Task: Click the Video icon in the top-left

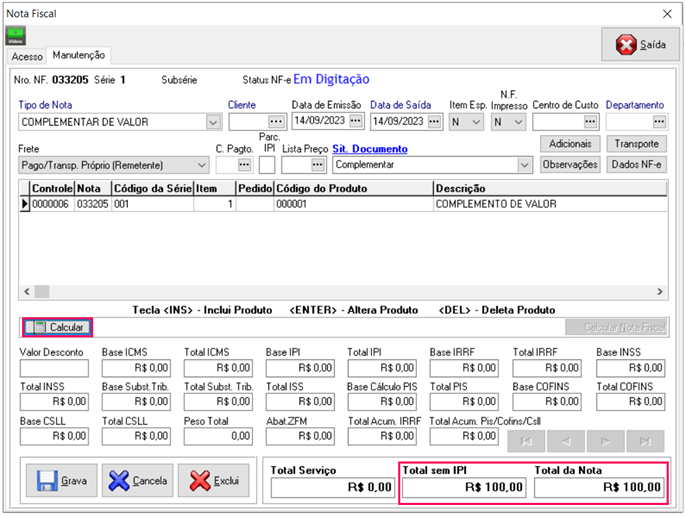Action: (x=16, y=36)
